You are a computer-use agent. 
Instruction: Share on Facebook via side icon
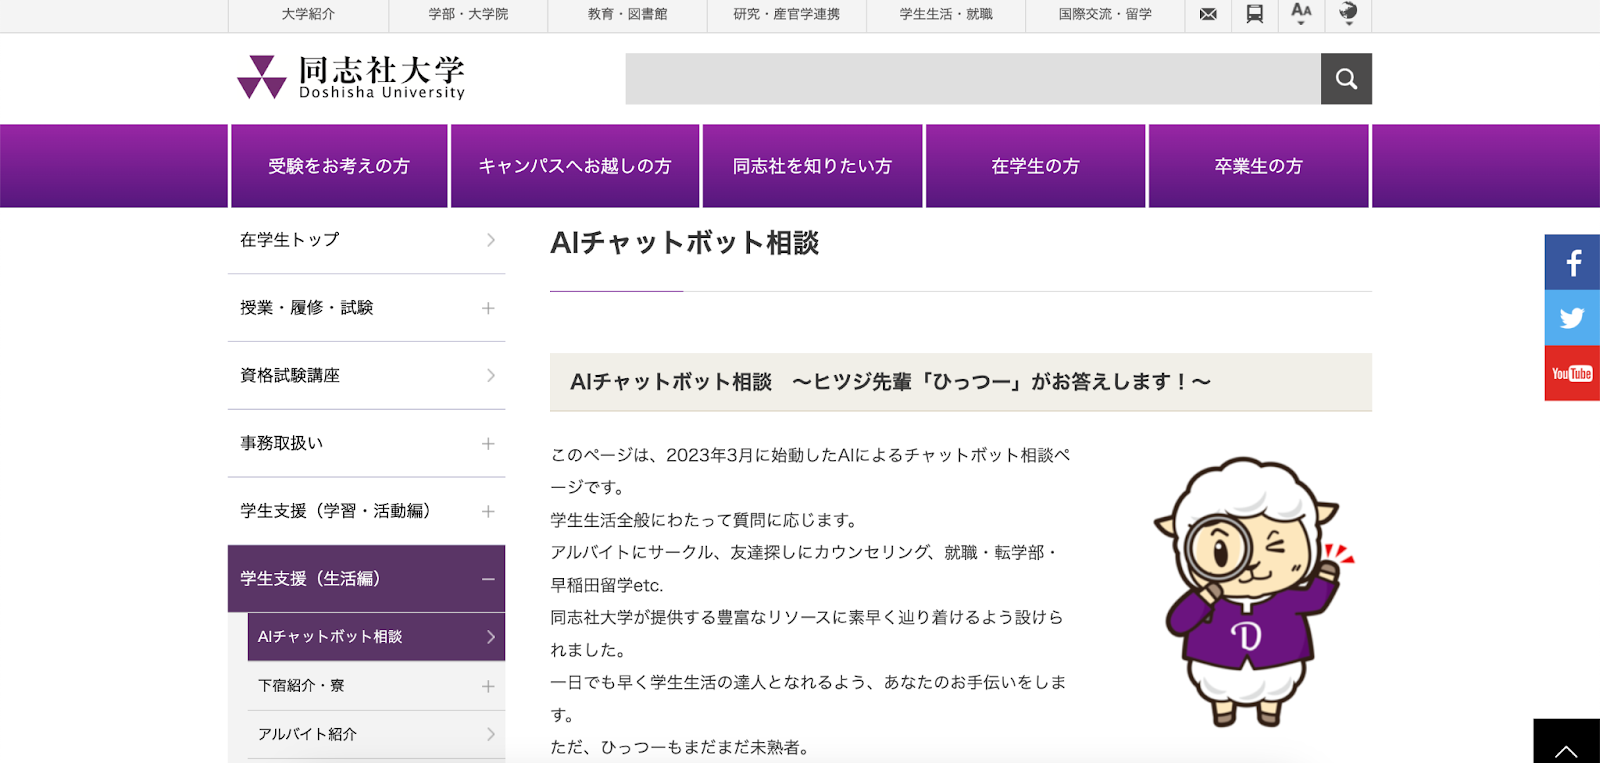pos(1572,262)
